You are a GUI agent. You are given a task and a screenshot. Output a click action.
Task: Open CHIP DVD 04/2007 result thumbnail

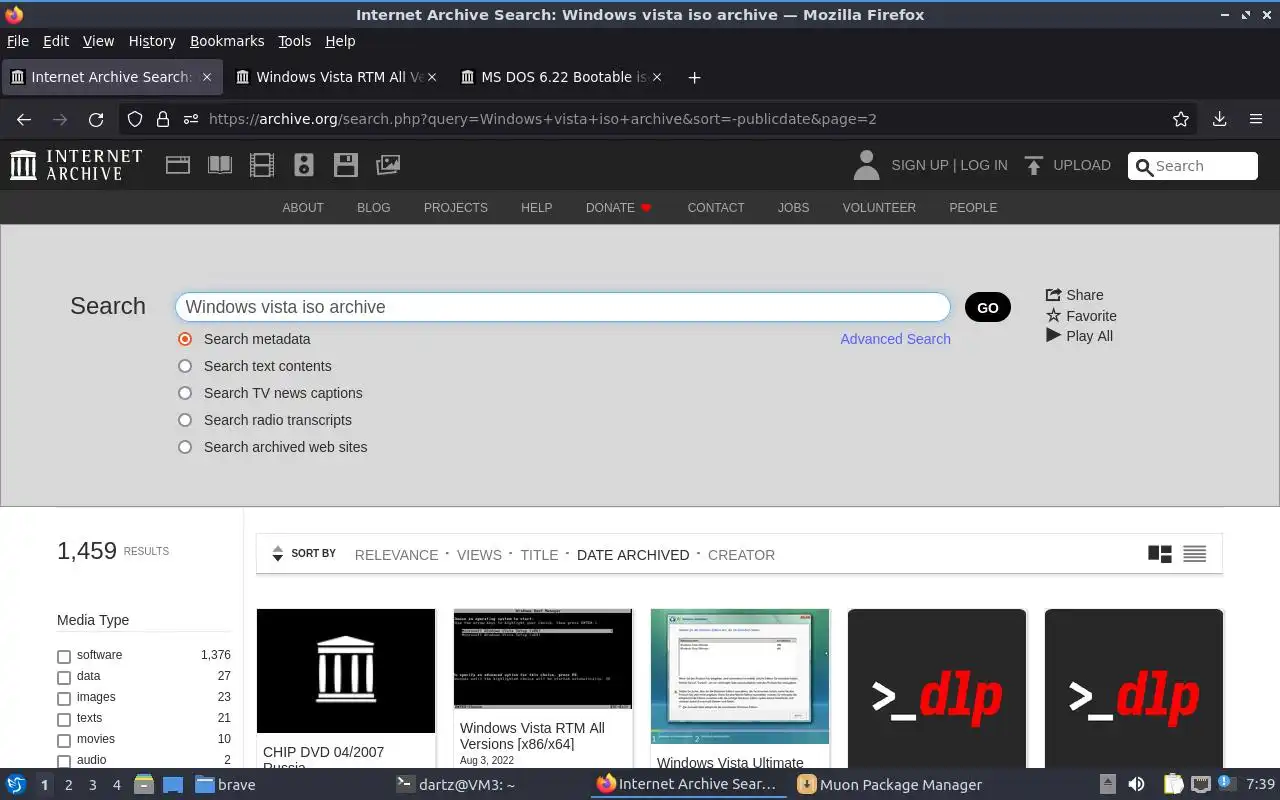pos(346,671)
